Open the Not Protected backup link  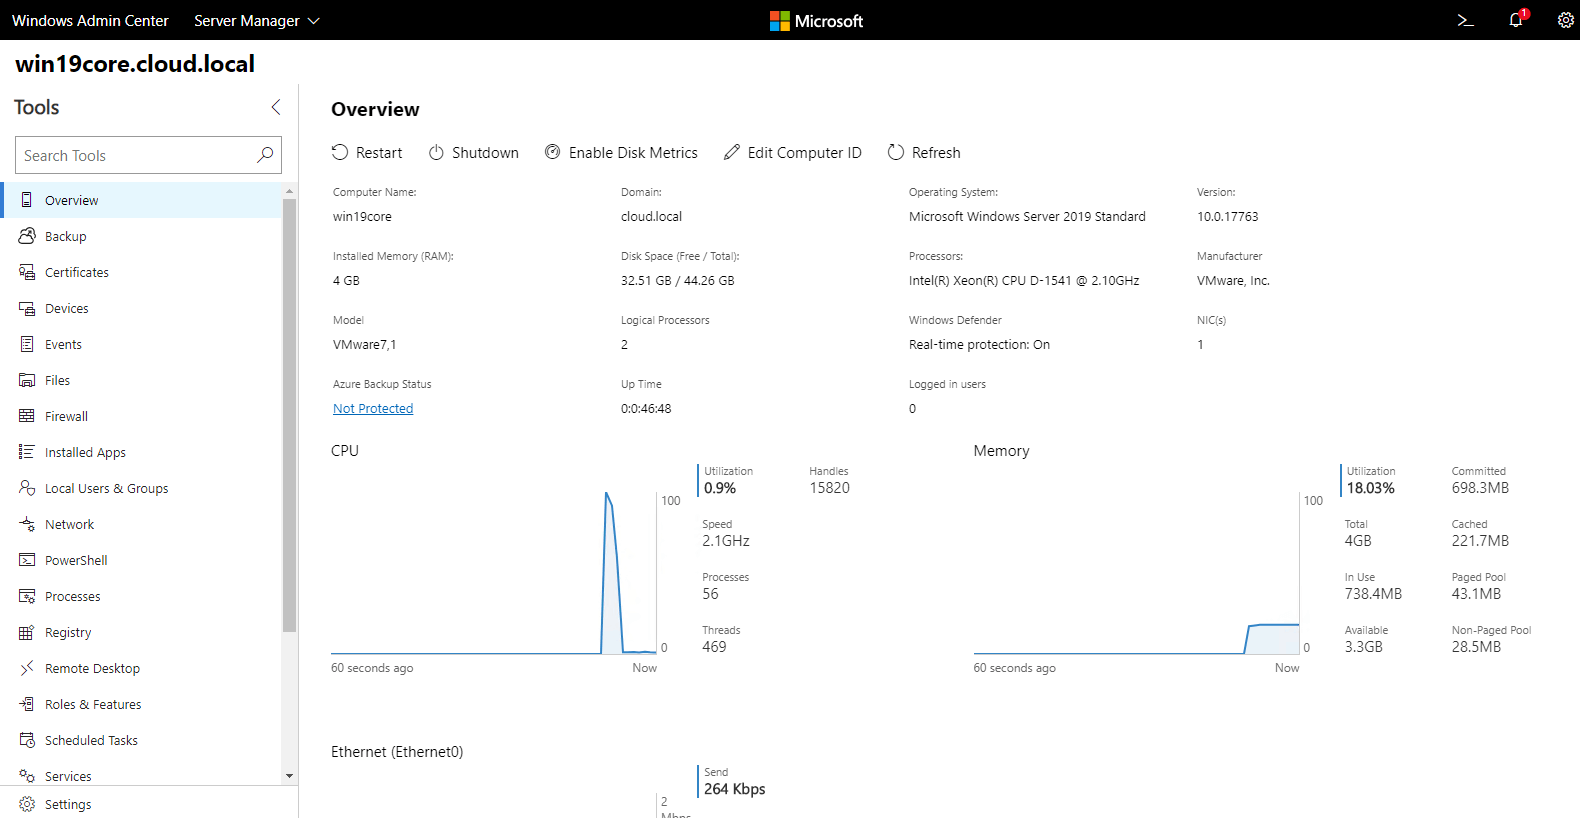click(373, 408)
